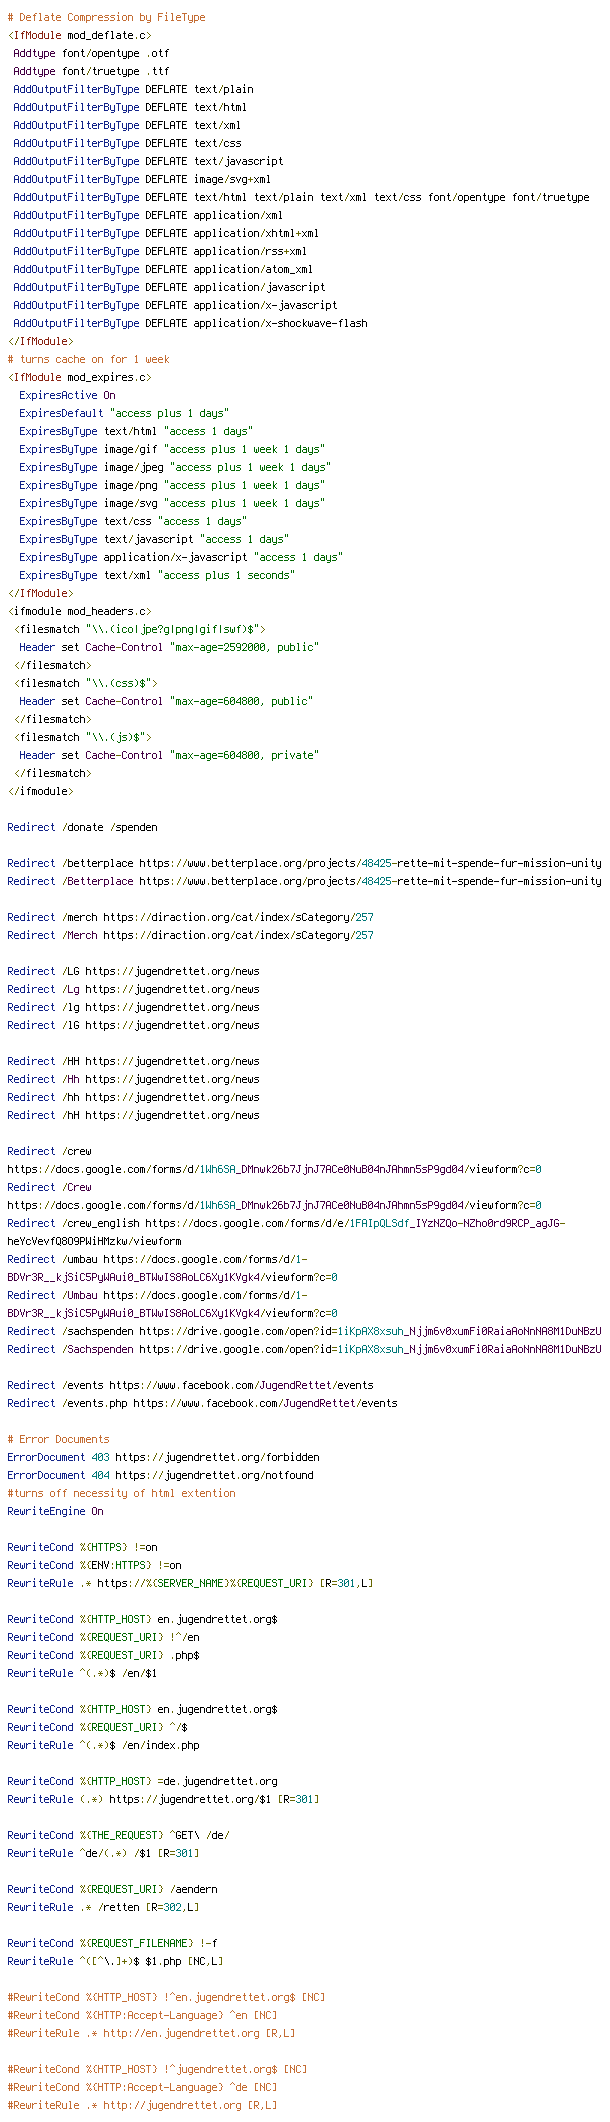Click the 'ExpiresByType image/jpeg' line

pos(175,468)
